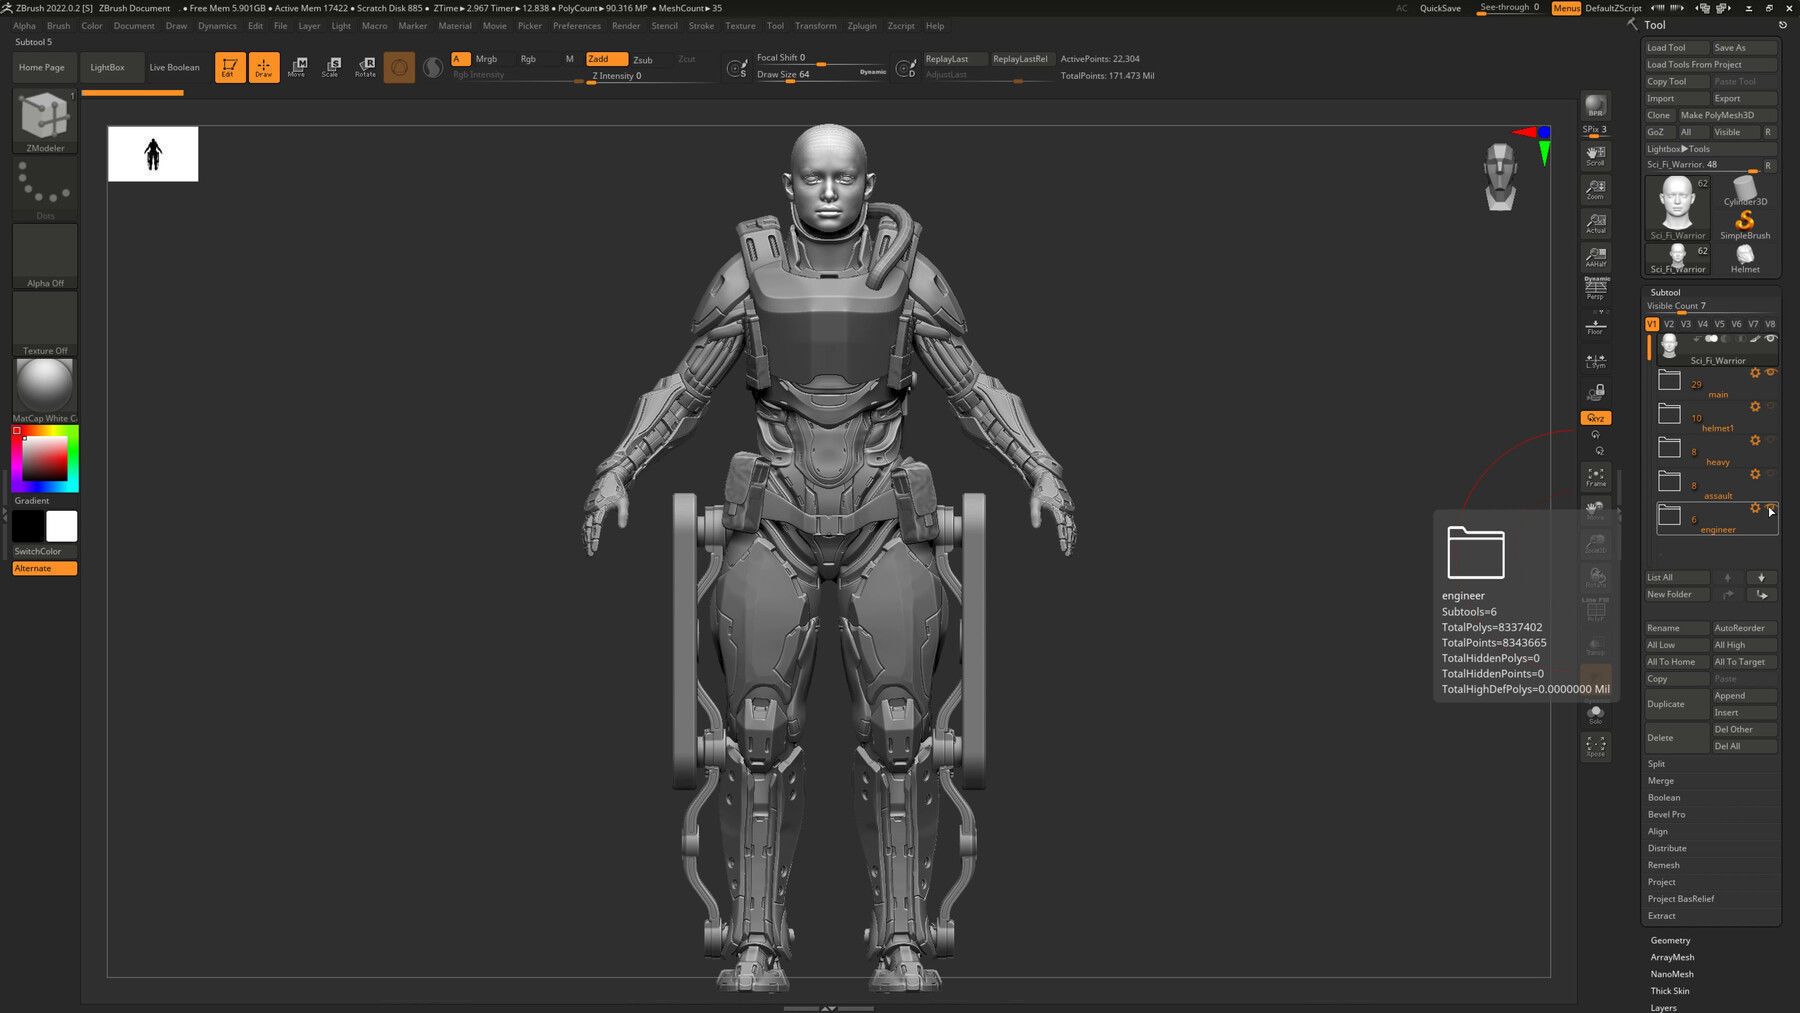The width and height of the screenshot is (1800, 1013).
Task: Expand the Merge subtool section
Action: 1660,781
